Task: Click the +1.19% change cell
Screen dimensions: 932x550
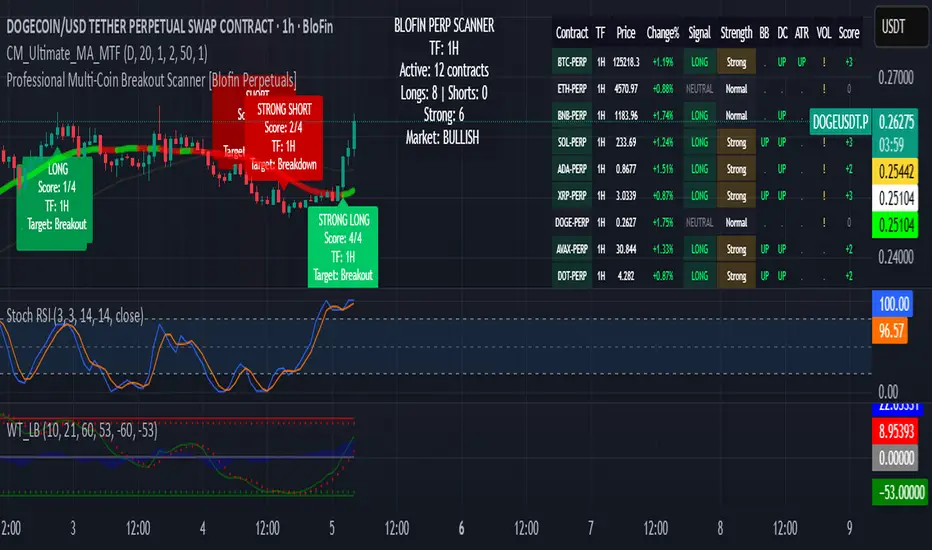Action: (663, 62)
